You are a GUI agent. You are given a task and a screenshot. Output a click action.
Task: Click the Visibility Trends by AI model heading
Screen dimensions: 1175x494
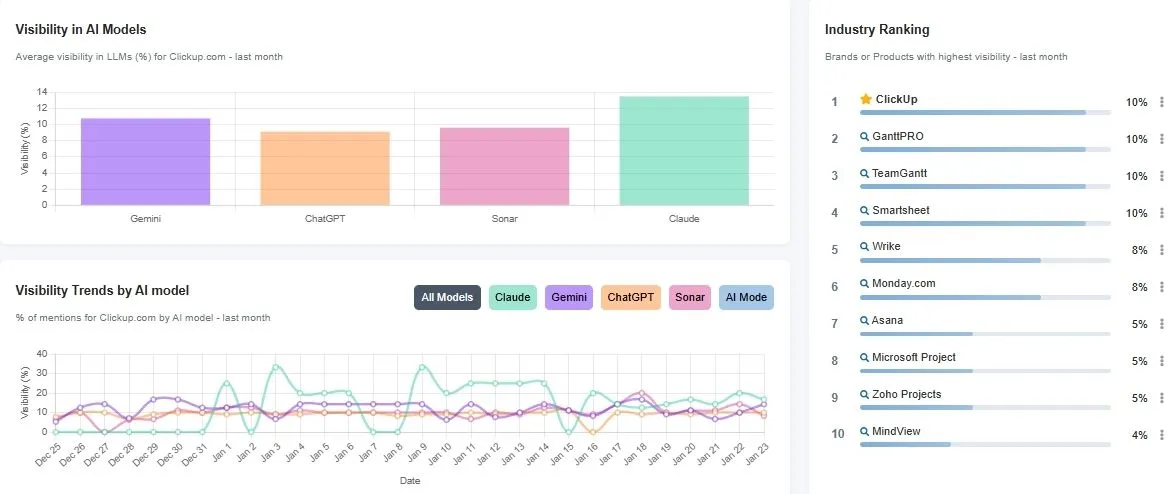point(102,290)
